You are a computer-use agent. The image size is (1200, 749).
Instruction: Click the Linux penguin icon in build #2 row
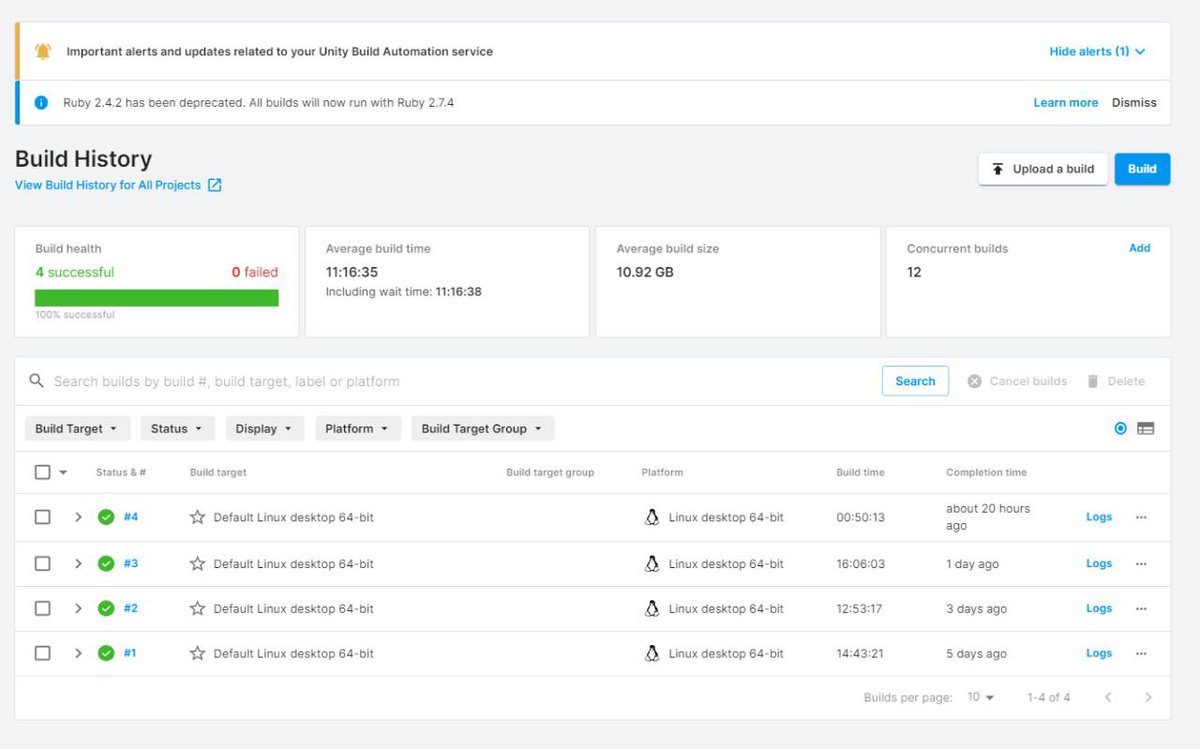pos(652,609)
